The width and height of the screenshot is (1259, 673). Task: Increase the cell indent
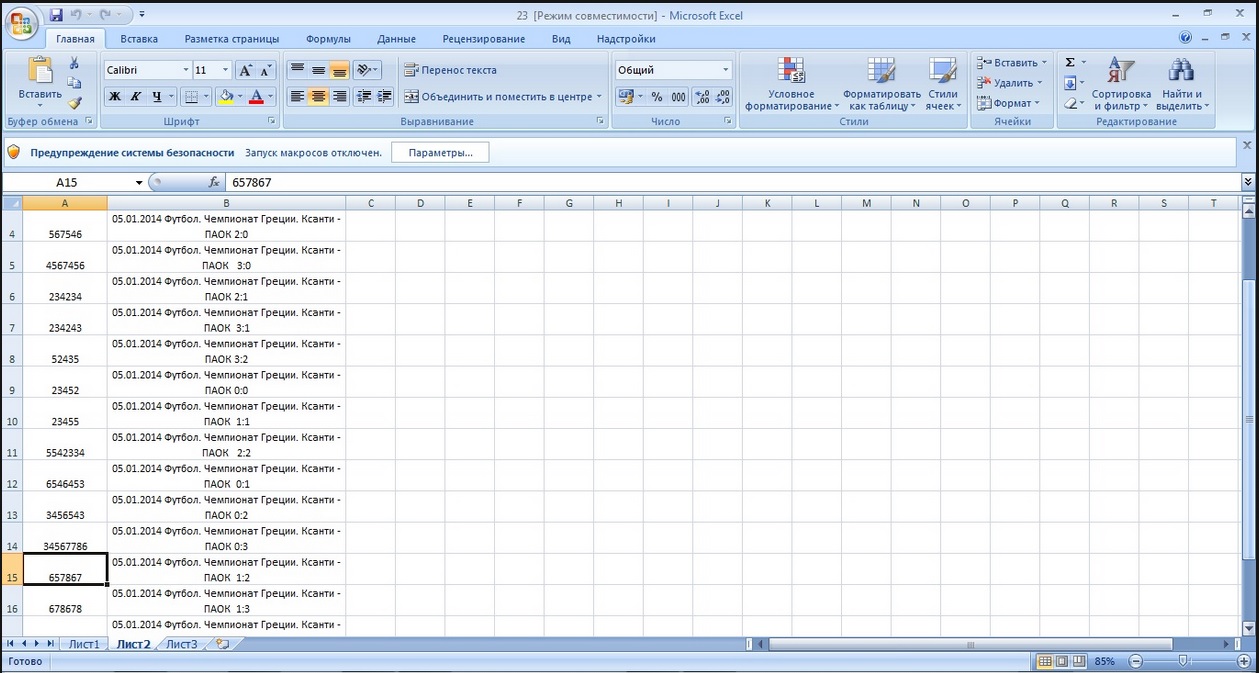pyautogui.click(x=384, y=97)
